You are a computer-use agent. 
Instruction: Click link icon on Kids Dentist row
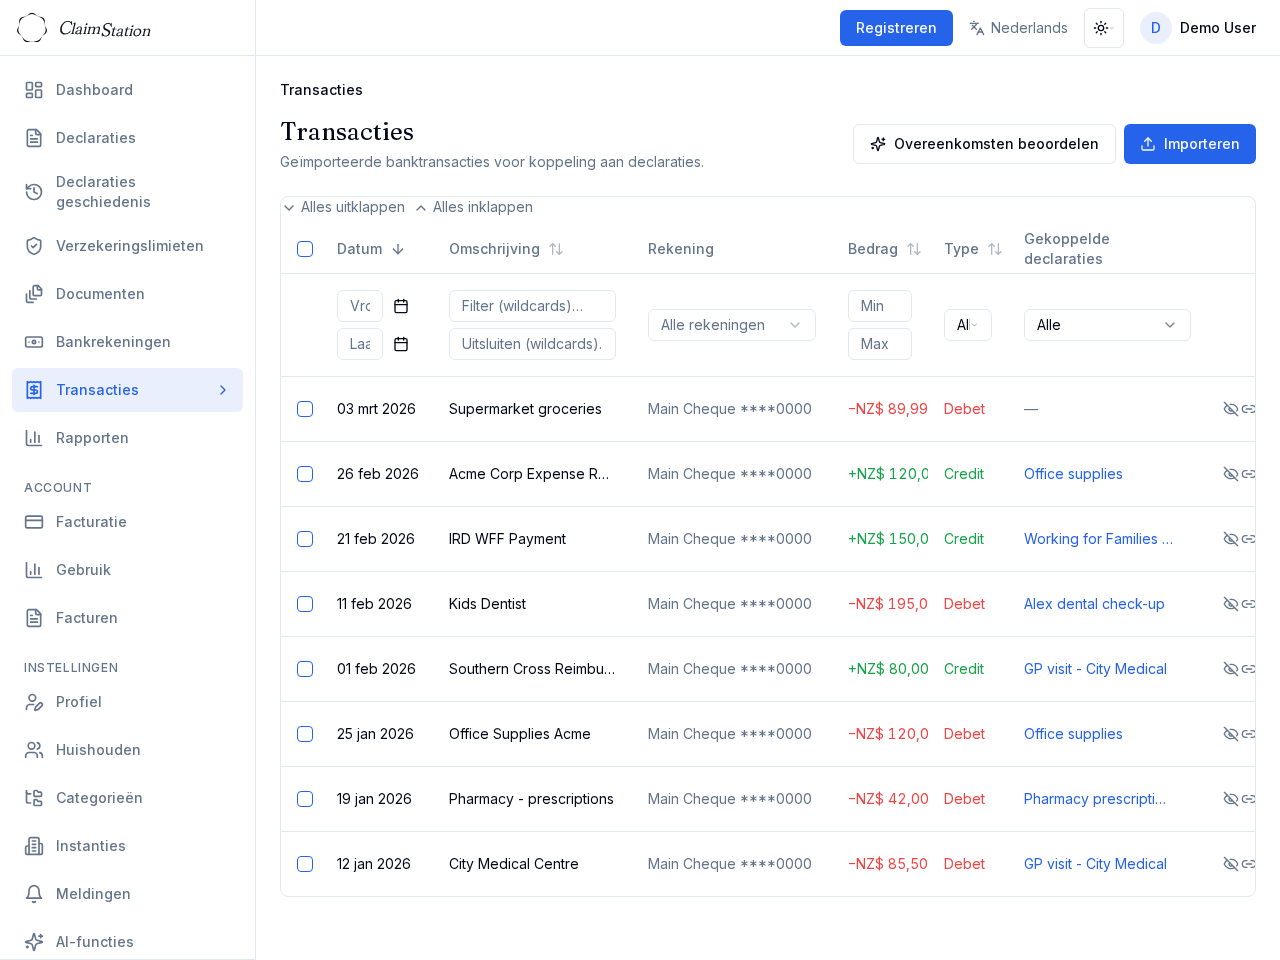pos(1248,604)
